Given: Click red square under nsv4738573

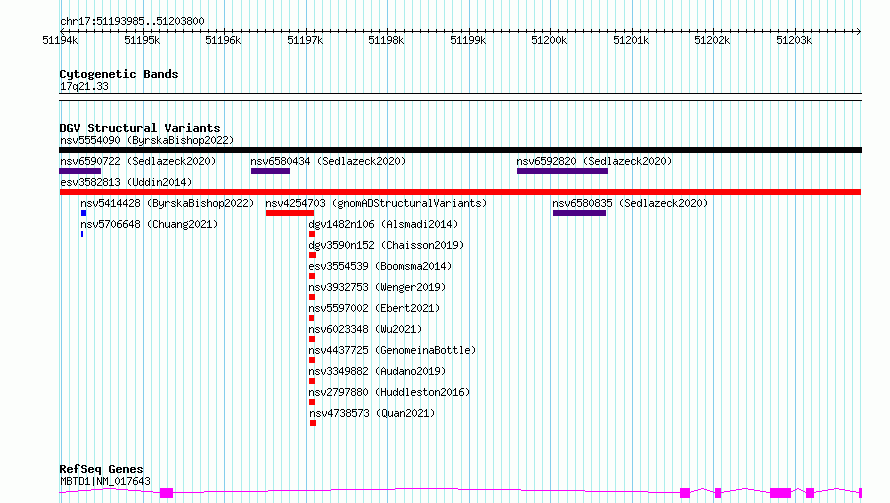Looking at the screenshot, I should tap(313, 423).
